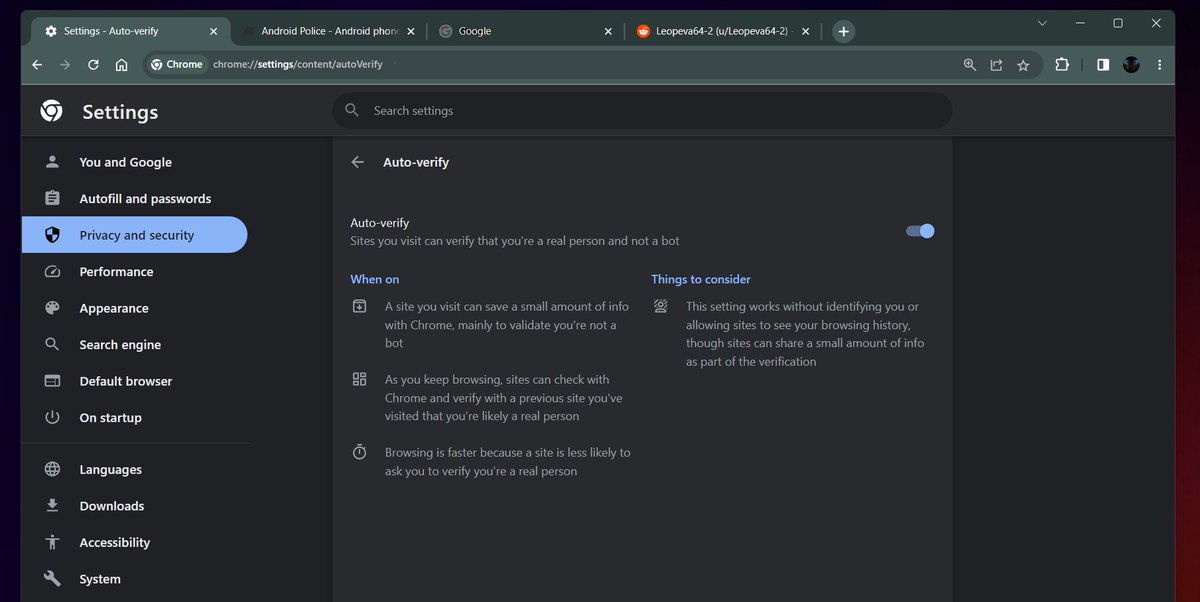
Task: Click the Downloads icon in the sidebar
Action: pyautogui.click(x=51, y=505)
